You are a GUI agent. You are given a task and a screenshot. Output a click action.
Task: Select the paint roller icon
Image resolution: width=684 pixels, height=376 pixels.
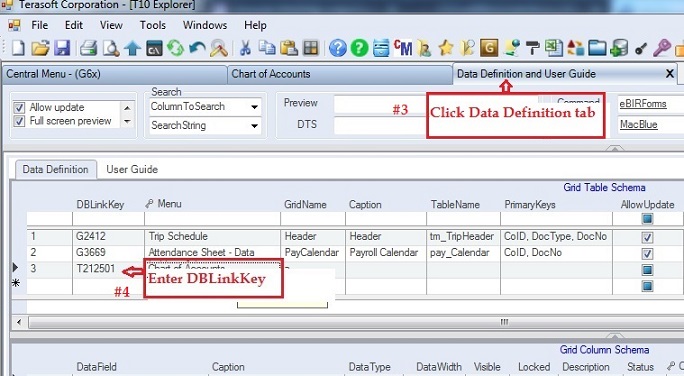pyautogui.click(x=532, y=48)
